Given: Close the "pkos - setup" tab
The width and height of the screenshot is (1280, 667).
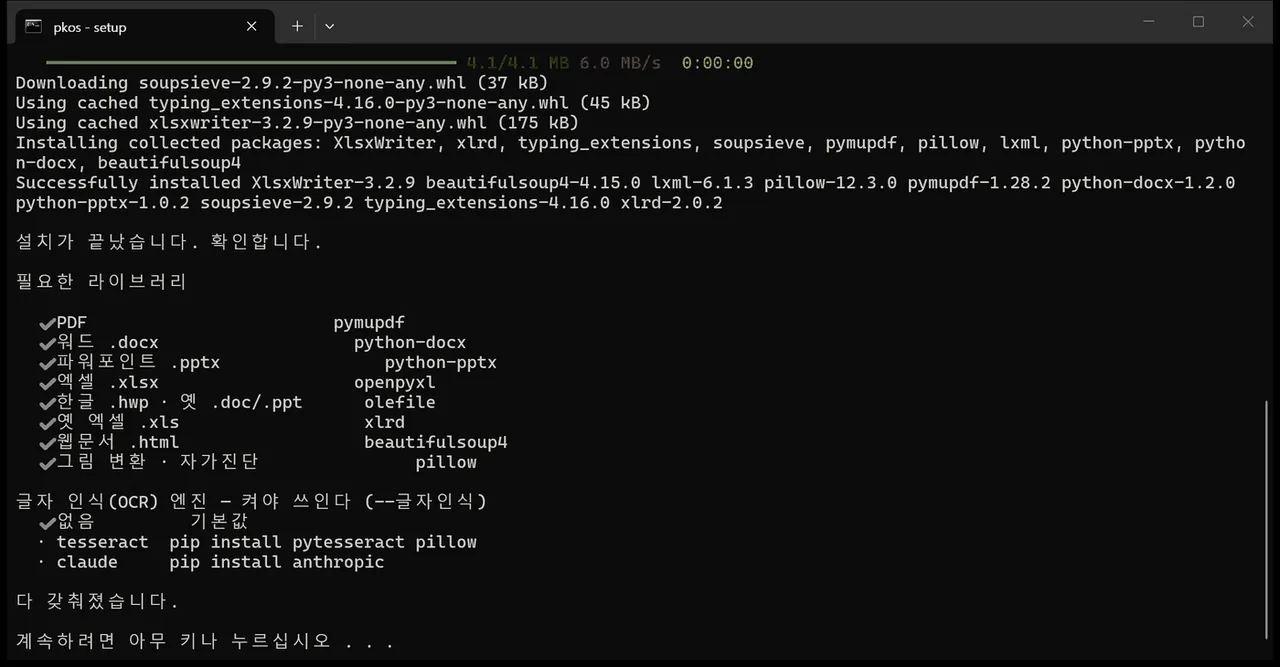Looking at the screenshot, I should click(x=252, y=27).
